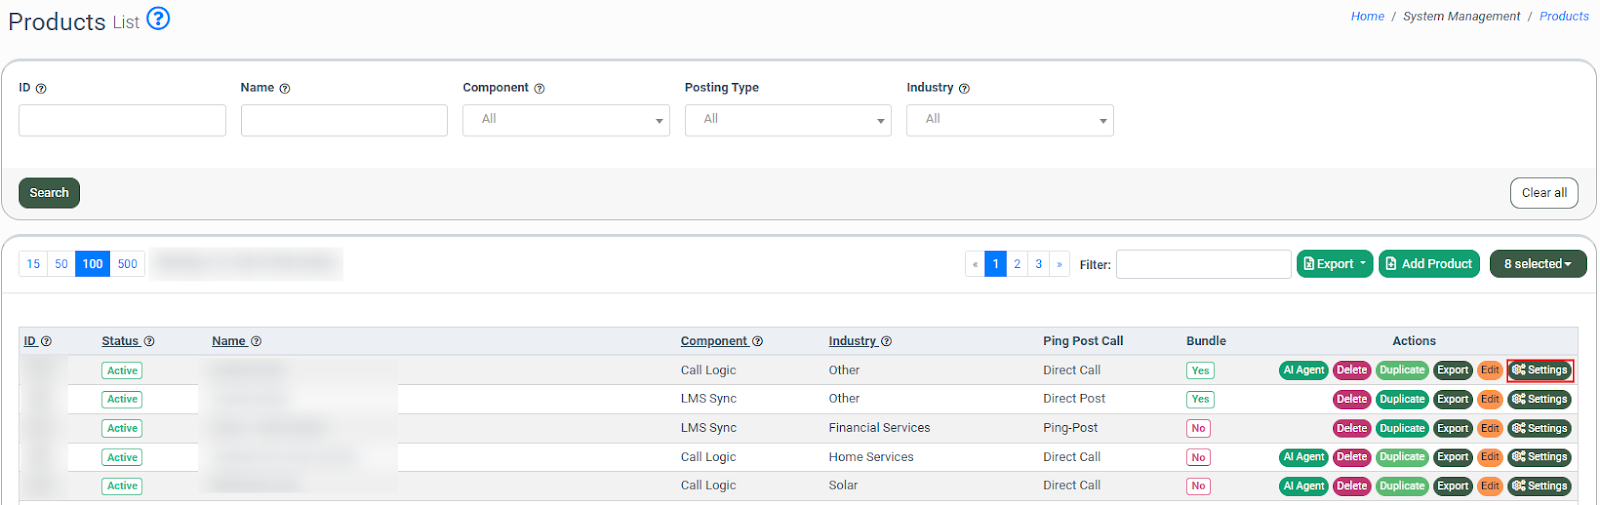Sort the table by Name column header

coord(229,341)
